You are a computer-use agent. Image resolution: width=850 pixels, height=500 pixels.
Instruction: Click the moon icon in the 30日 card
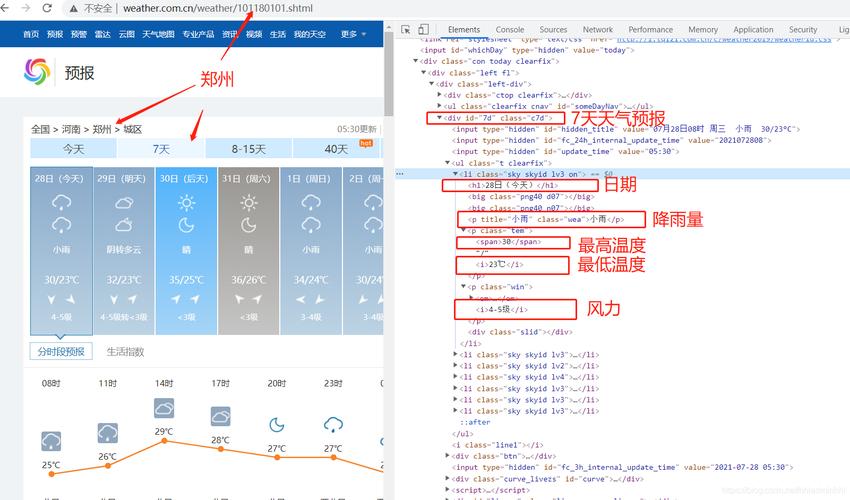pyautogui.click(x=186, y=225)
